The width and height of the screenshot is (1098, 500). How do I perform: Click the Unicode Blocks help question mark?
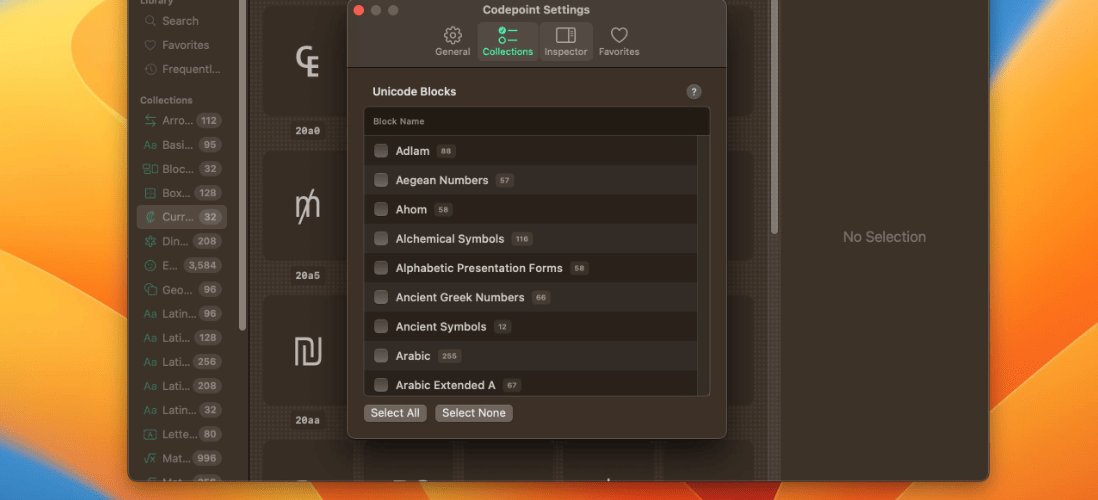(x=693, y=92)
